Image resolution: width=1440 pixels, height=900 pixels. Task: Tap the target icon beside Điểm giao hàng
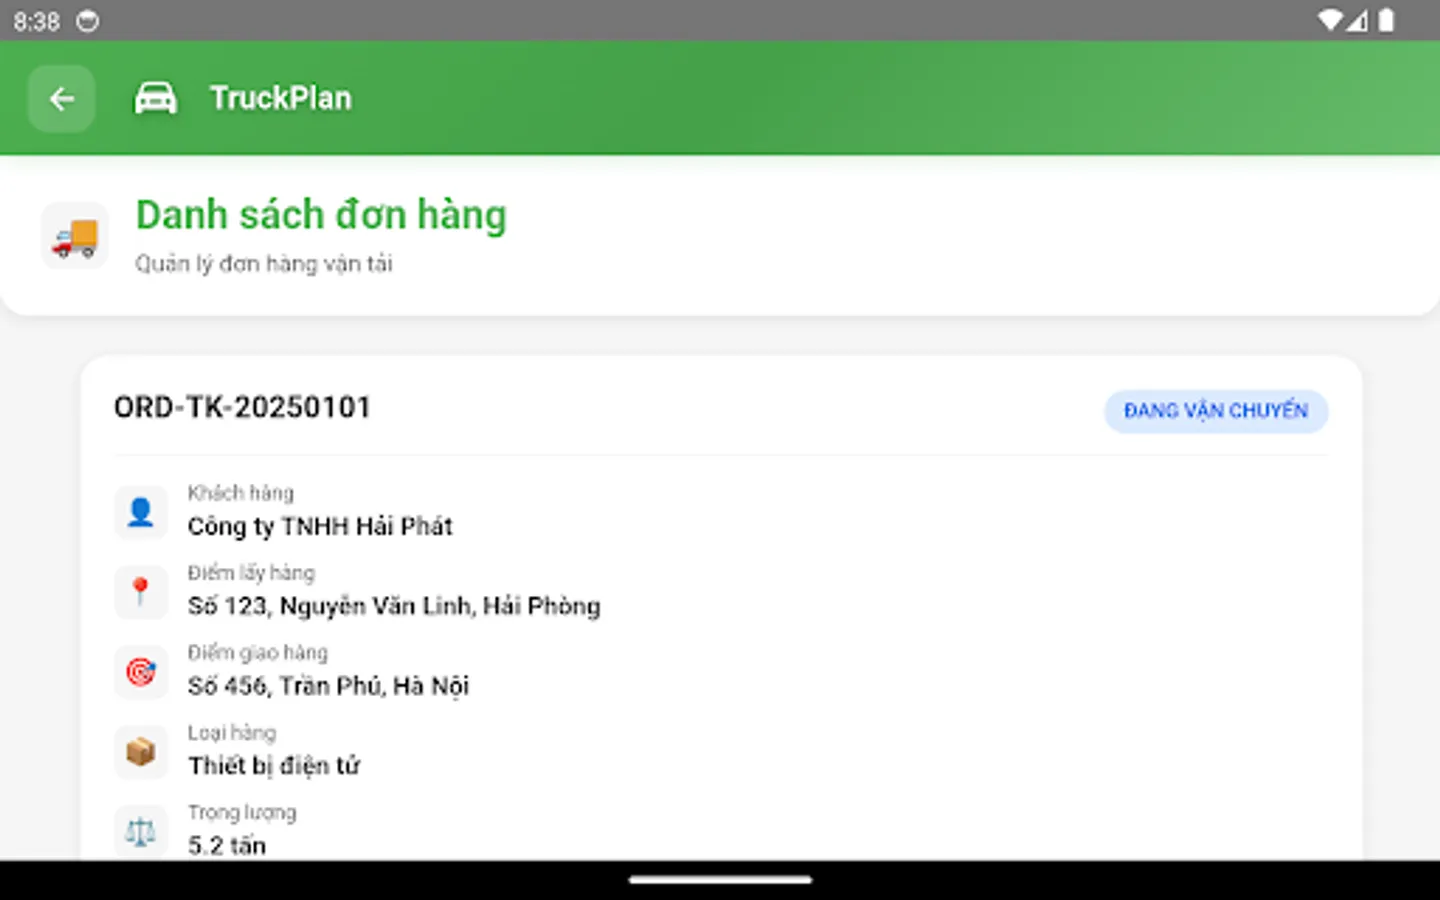141,672
